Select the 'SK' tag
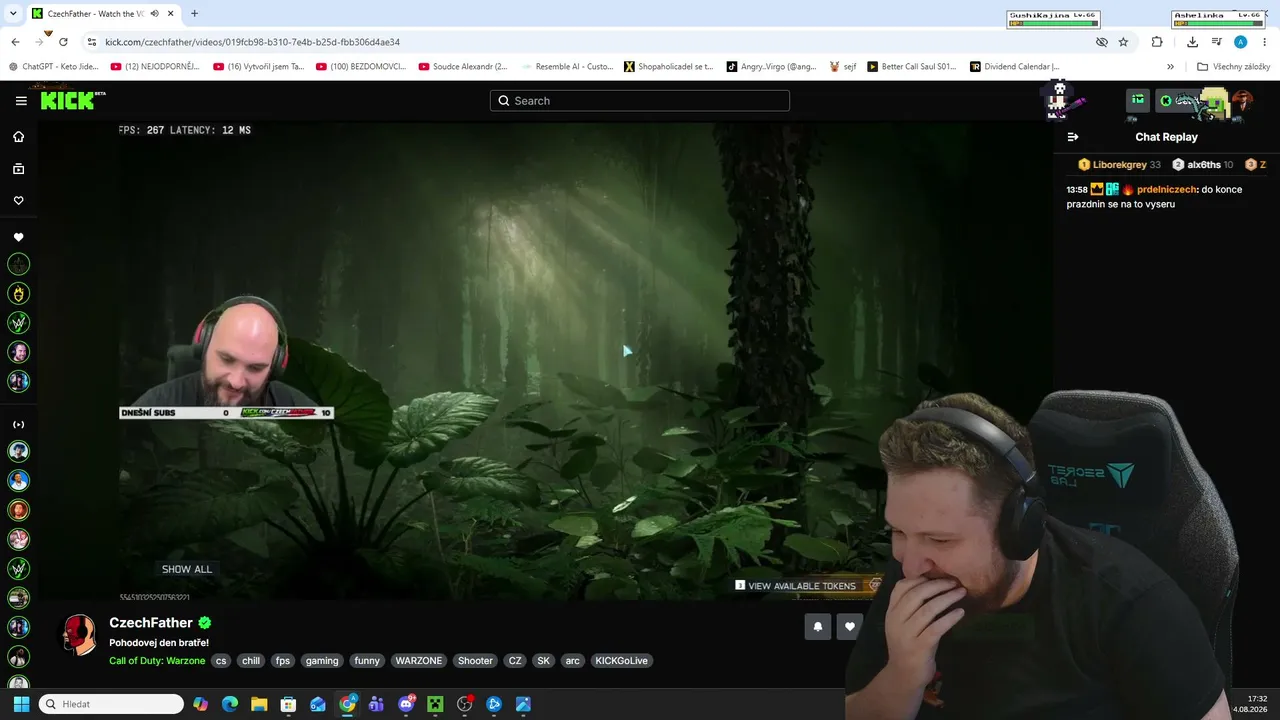This screenshot has width=1280, height=720. (544, 661)
